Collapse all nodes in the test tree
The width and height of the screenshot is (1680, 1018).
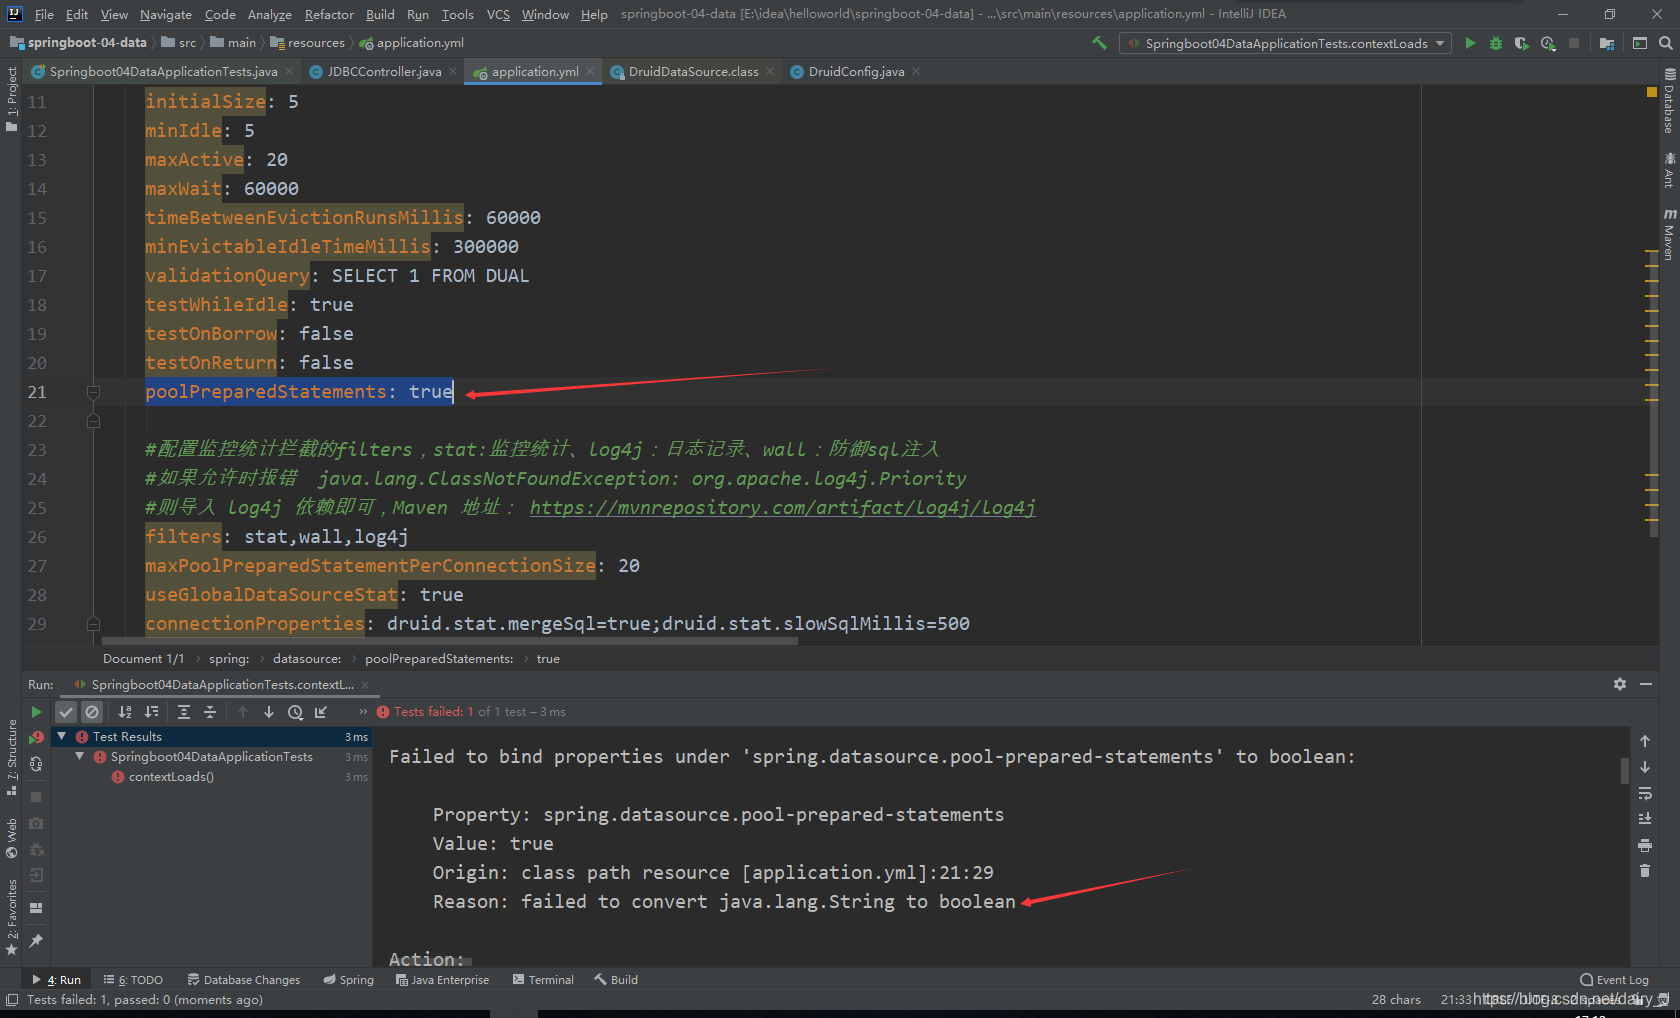[x=210, y=712]
